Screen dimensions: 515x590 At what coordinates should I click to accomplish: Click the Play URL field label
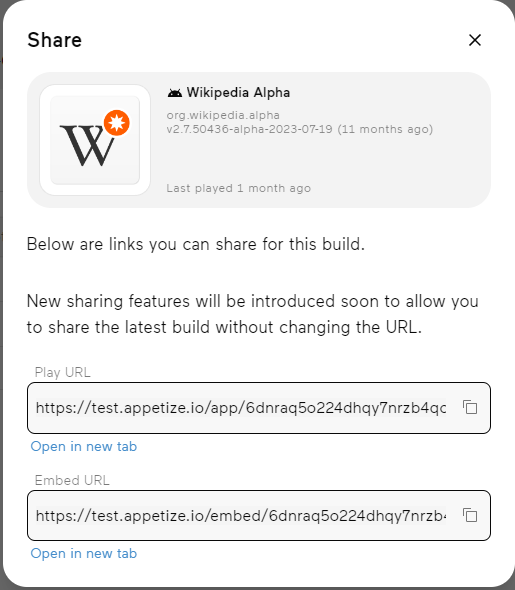62,372
